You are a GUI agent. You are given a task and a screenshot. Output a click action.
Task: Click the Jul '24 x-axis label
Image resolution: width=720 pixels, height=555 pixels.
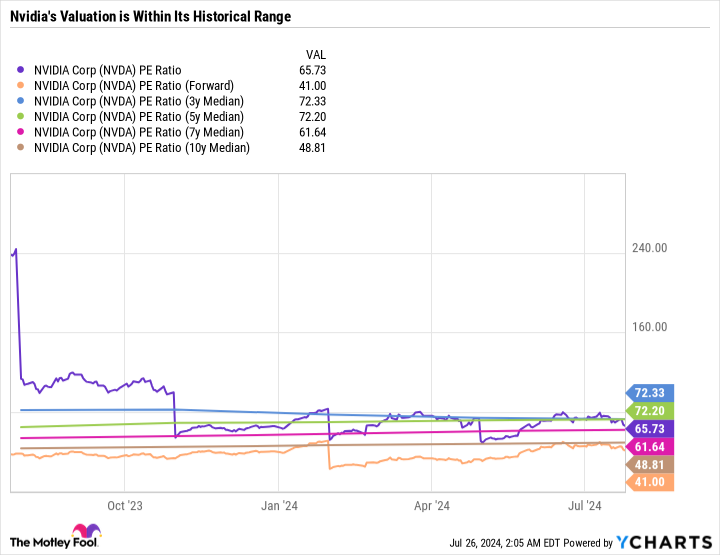click(x=585, y=506)
